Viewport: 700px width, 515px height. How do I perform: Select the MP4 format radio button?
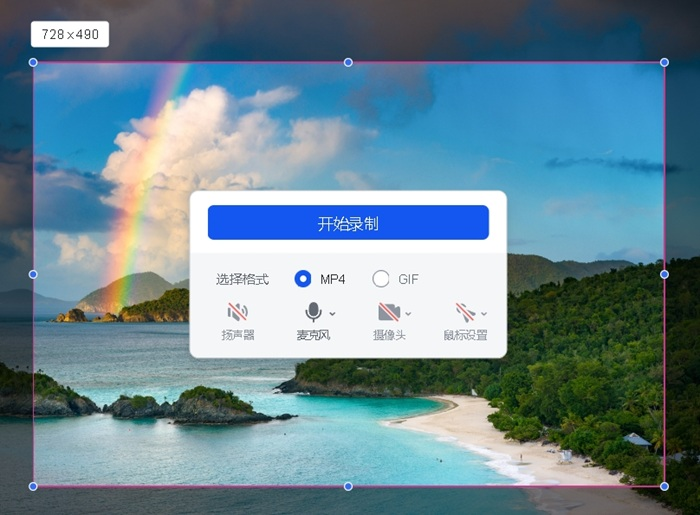click(x=303, y=279)
